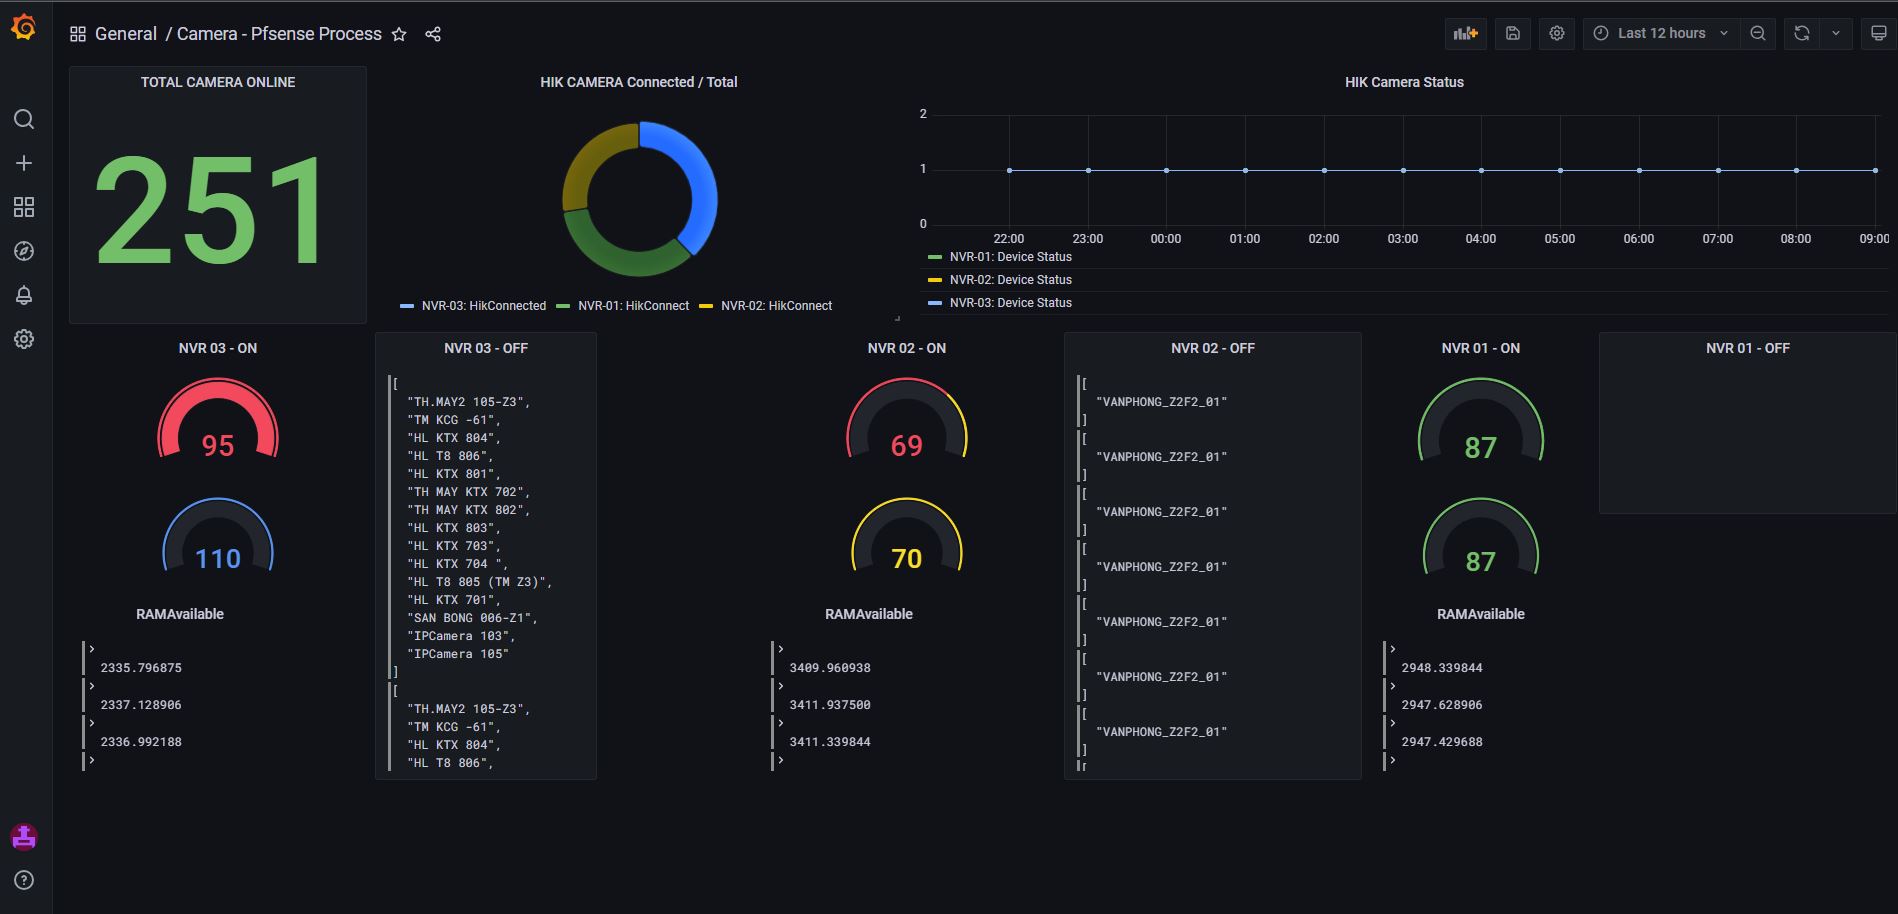This screenshot has width=1898, height=914.
Task: Expand the refresh interval dropdown arrow
Action: tap(1836, 33)
